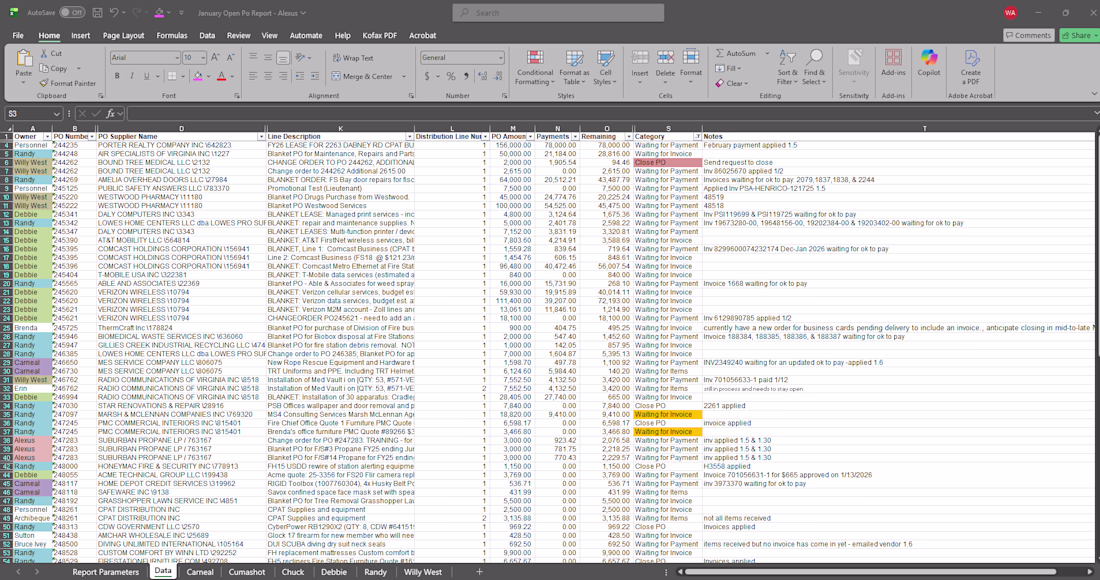Viewport: 1100px width, 580px height.
Task: Click AutoSum
Action: 735,53
